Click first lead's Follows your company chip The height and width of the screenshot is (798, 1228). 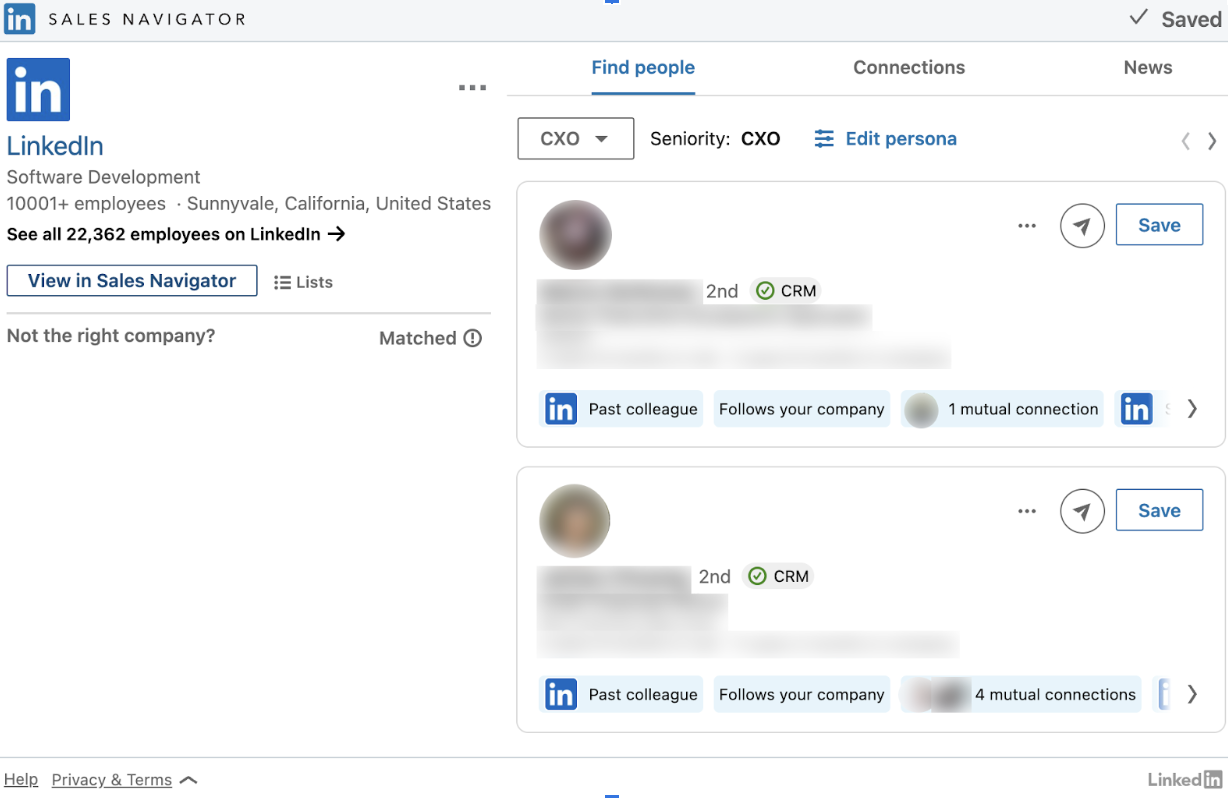click(x=801, y=409)
